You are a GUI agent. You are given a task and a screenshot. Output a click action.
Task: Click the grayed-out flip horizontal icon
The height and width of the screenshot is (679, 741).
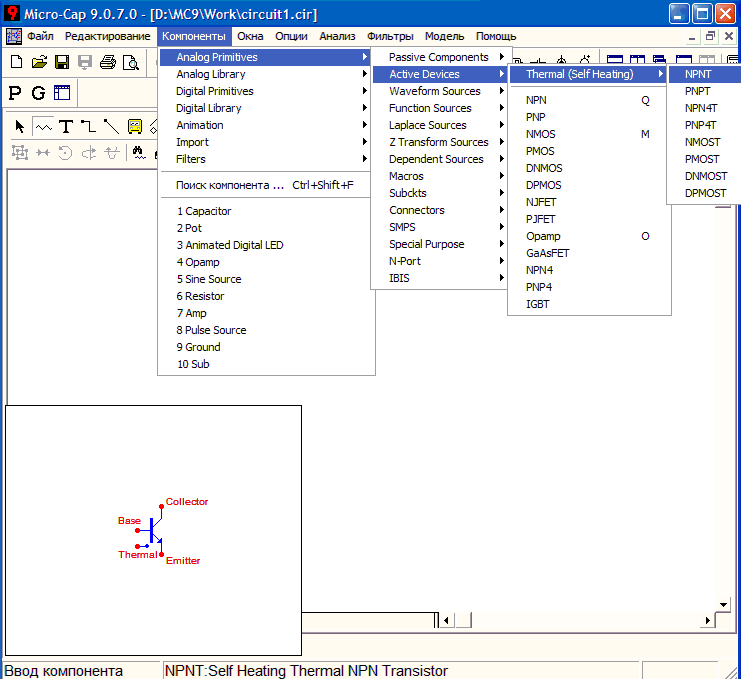coord(88,152)
